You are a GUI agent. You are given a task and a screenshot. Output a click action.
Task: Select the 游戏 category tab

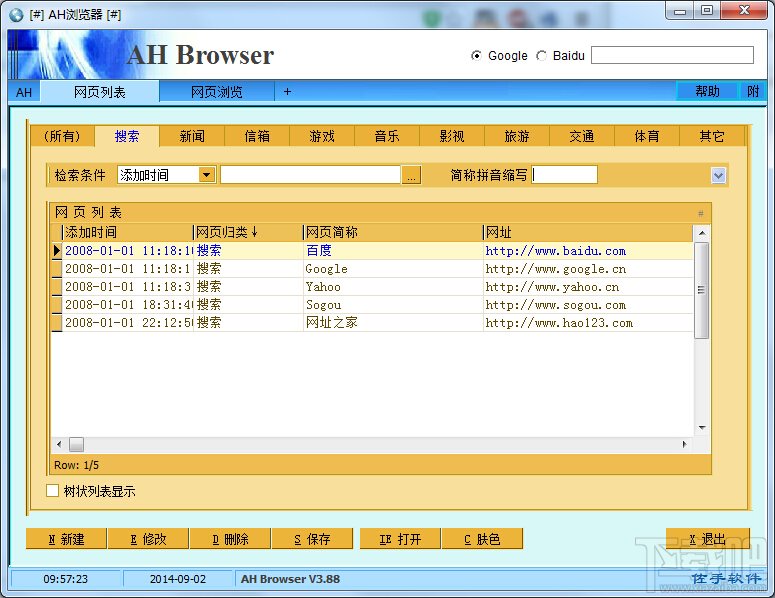point(322,136)
